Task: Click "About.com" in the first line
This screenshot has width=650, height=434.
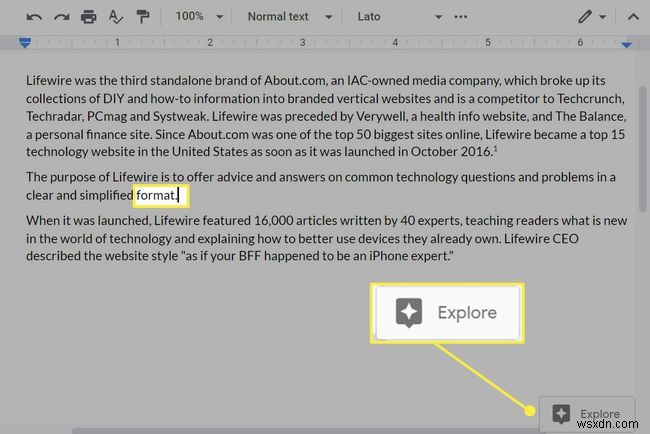Action: point(295,80)
